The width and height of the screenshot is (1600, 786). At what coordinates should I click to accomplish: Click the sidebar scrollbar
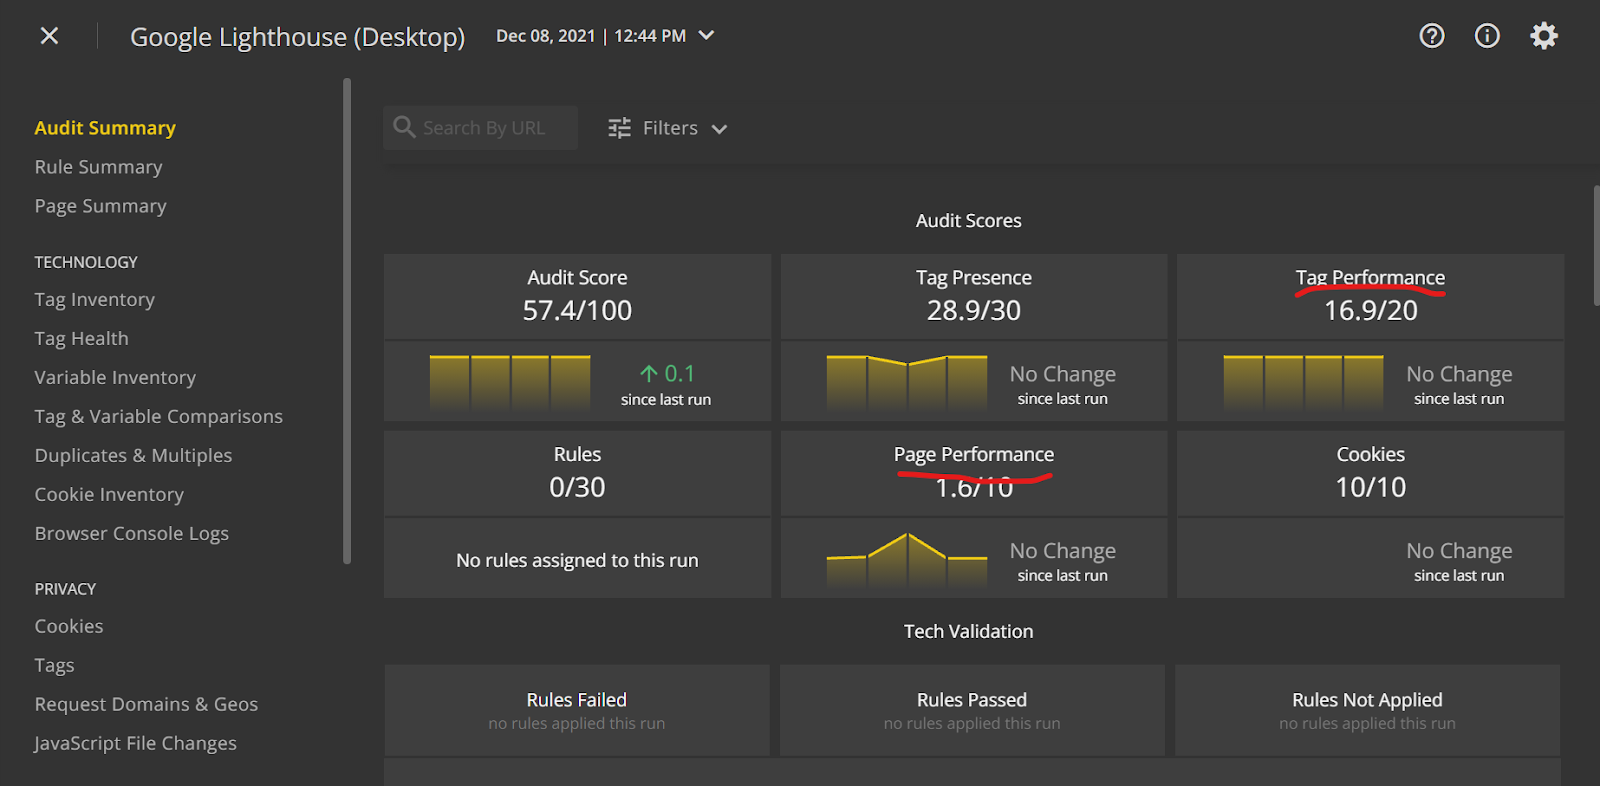[x=347, y=320]
